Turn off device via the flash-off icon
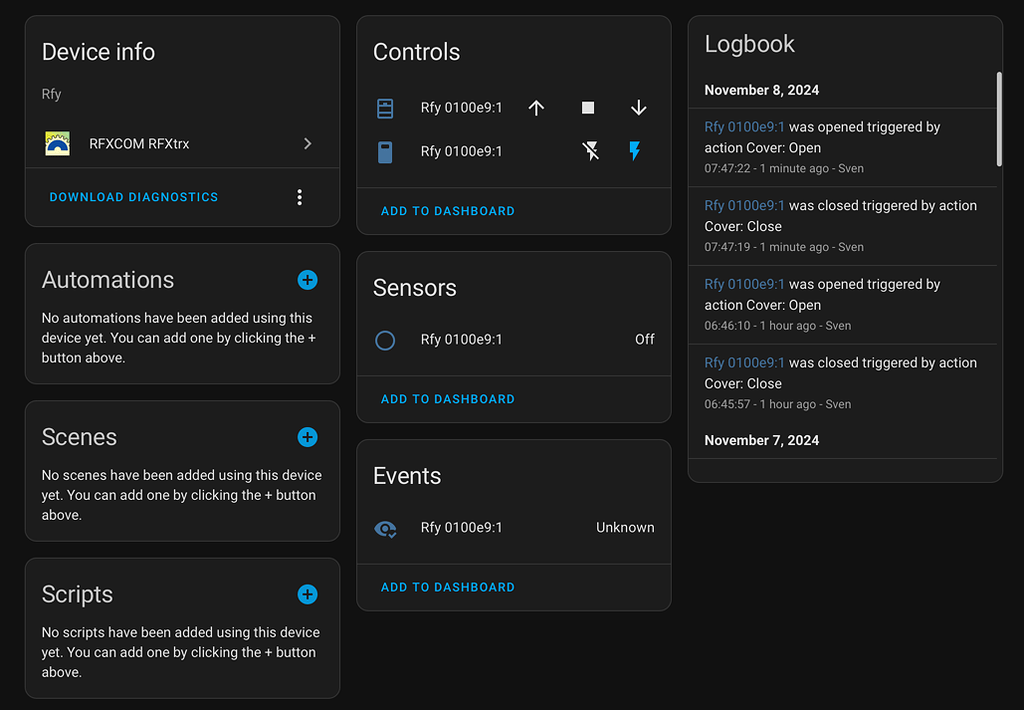1024x710 pixels. tap(590, 151)
